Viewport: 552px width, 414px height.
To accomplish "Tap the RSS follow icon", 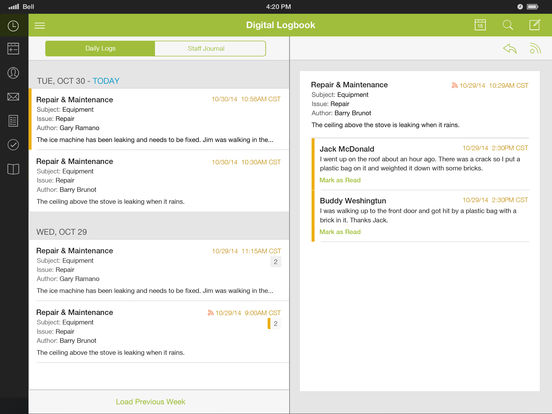I will [535, 49].
